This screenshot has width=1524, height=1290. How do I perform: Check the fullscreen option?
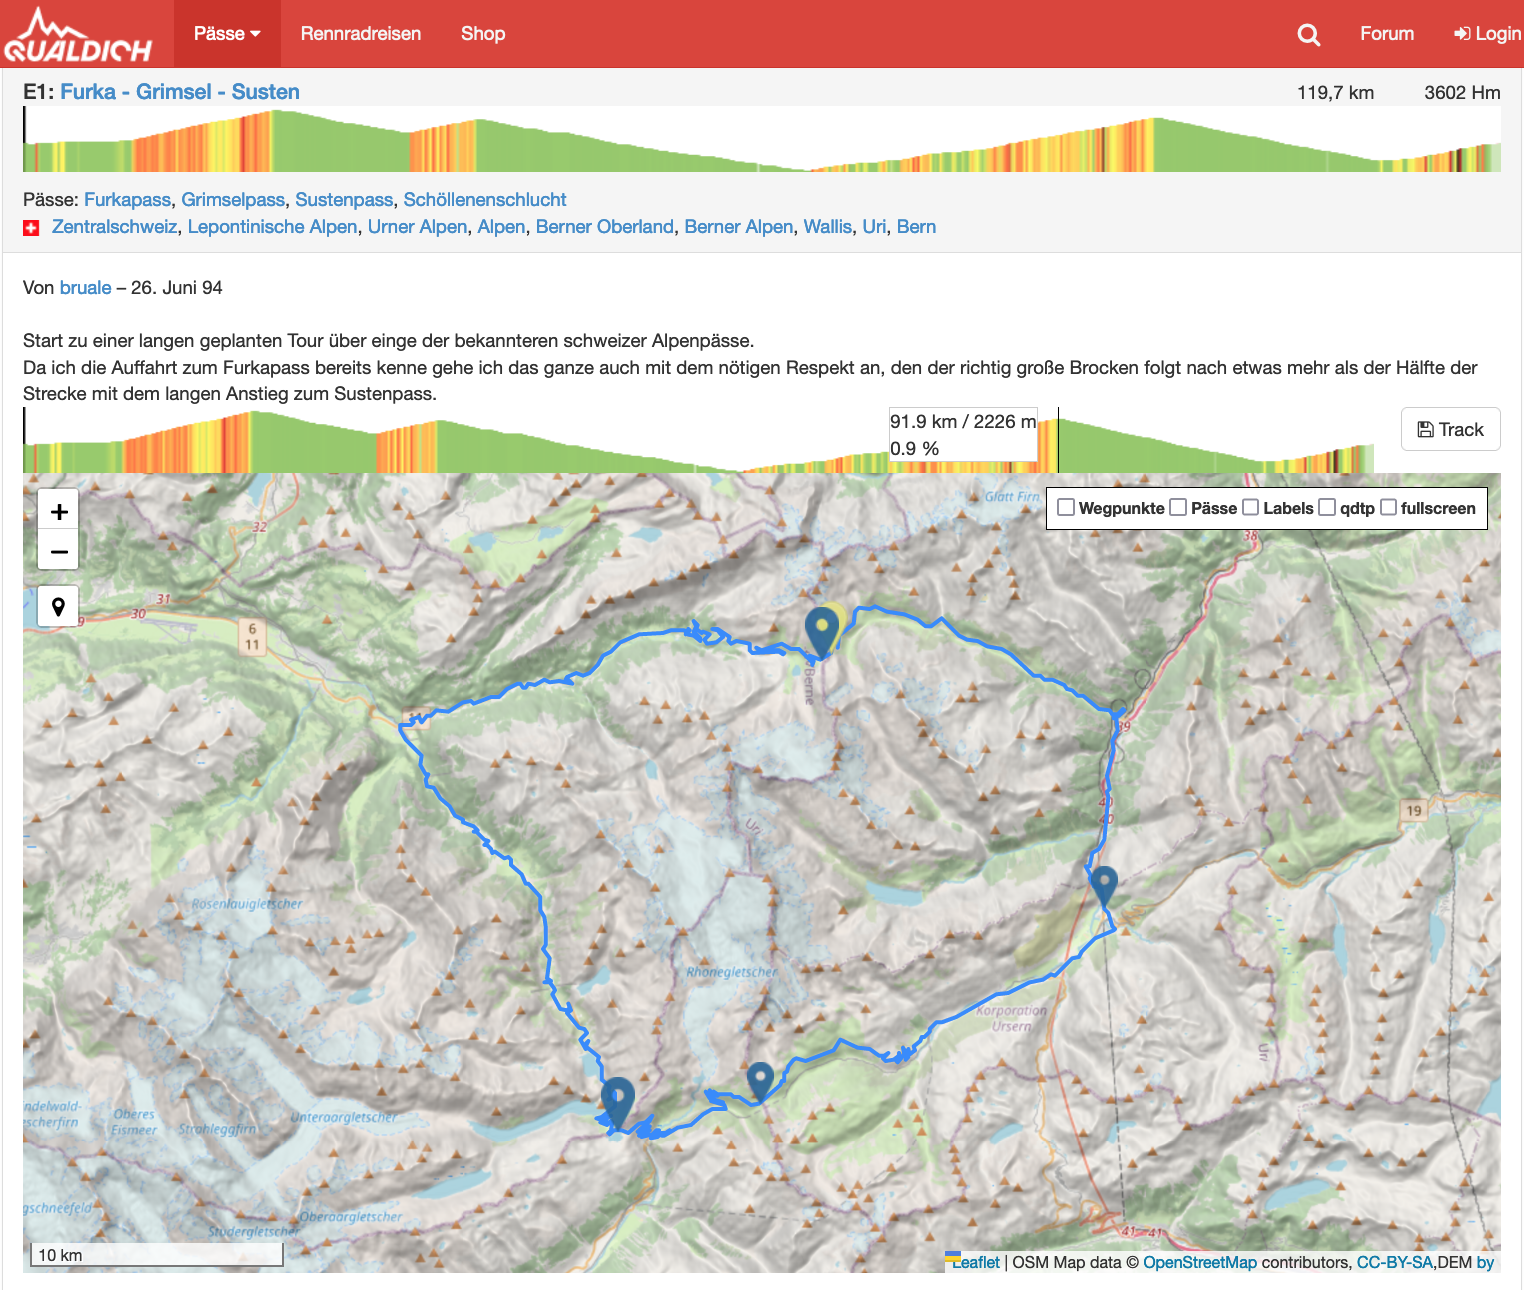coord(1388,508)
